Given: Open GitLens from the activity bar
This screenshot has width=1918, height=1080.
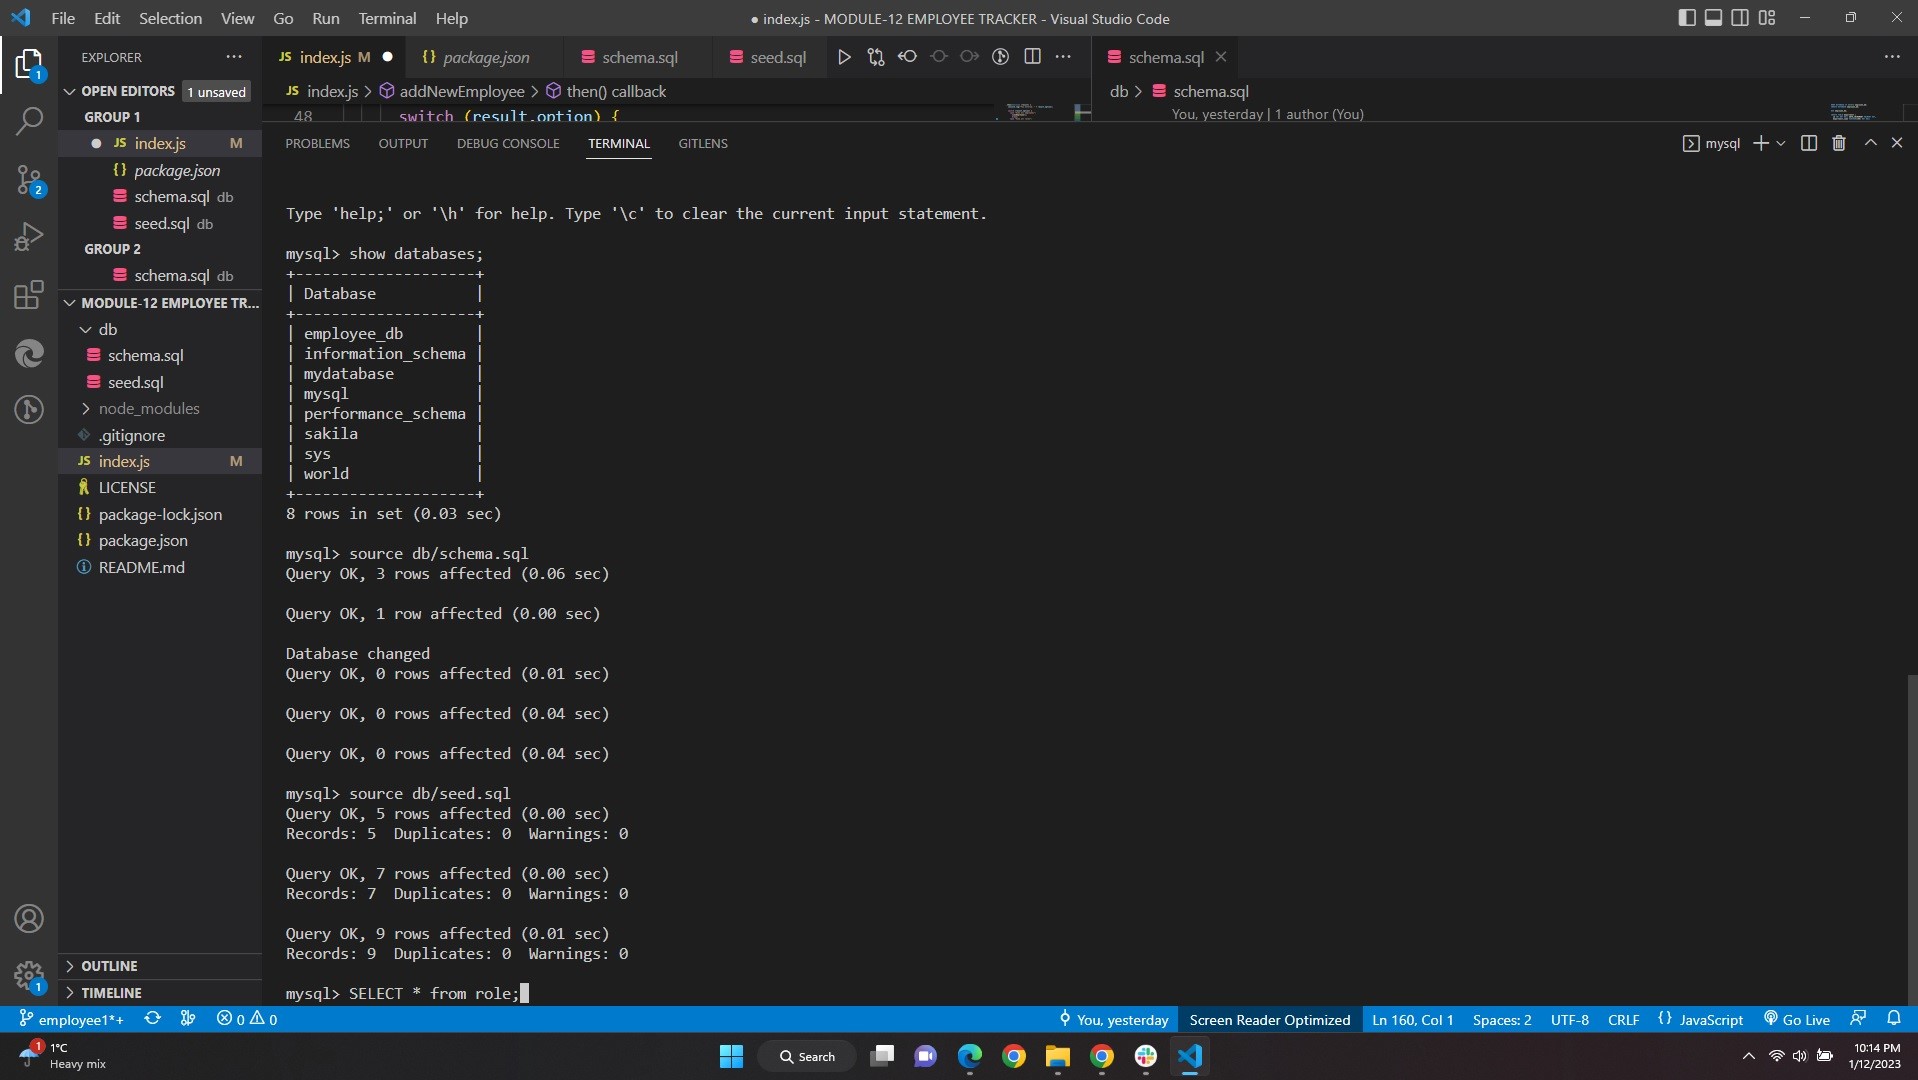Looking at the screenshot, I should tap(30, 410).
